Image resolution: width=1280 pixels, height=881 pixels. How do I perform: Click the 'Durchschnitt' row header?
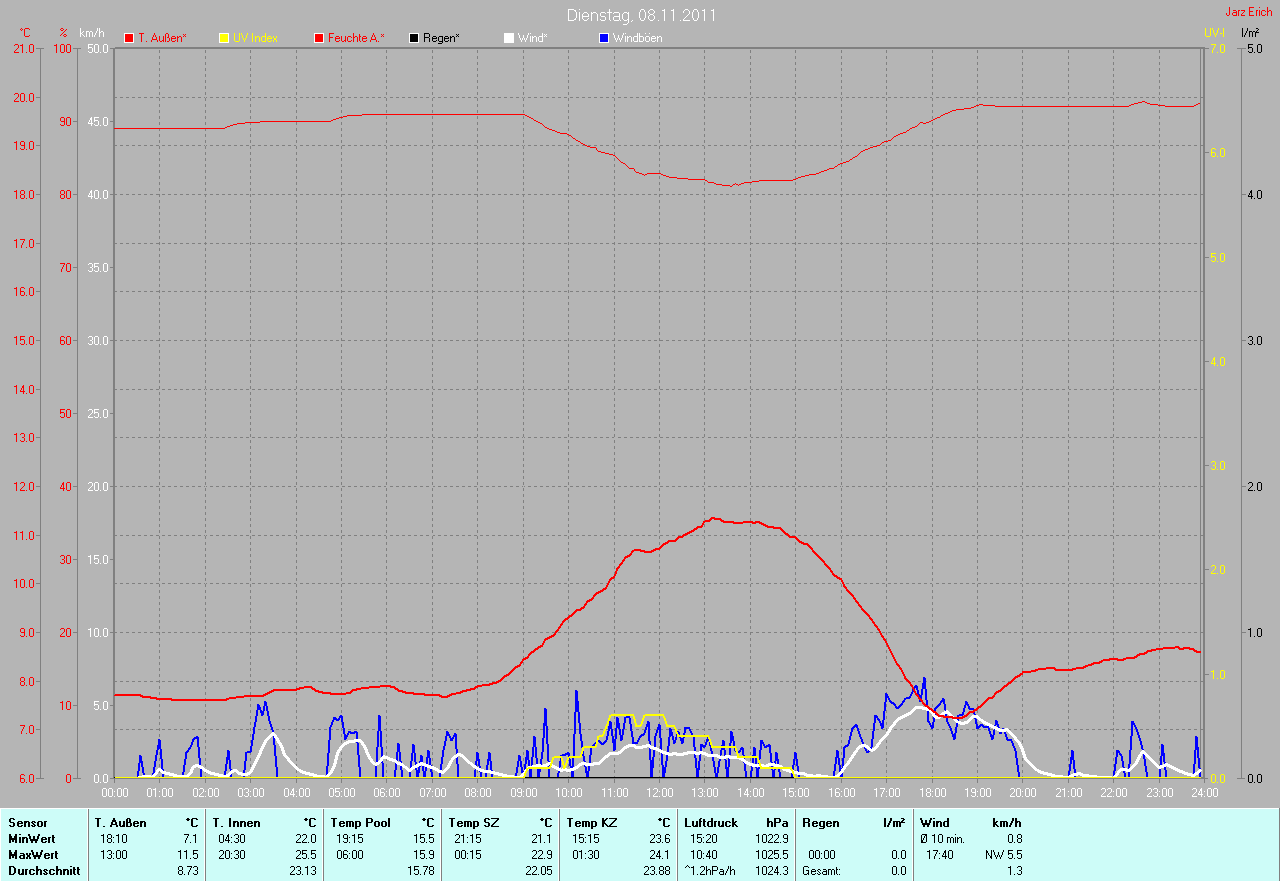(x=44, y=871)
